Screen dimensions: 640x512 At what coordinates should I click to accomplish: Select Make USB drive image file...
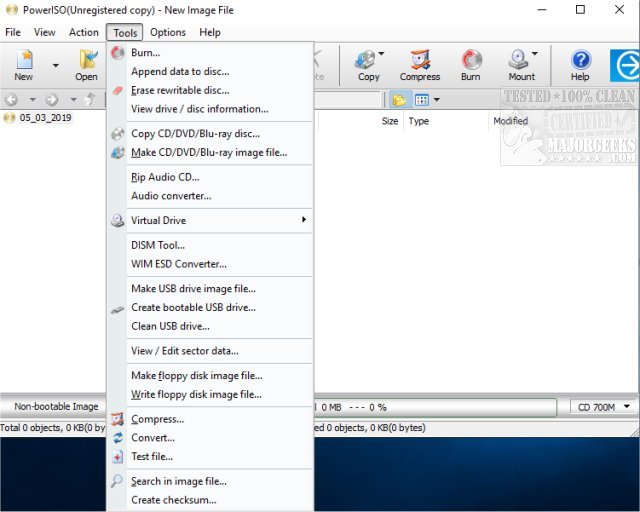[x=211, y=289]
